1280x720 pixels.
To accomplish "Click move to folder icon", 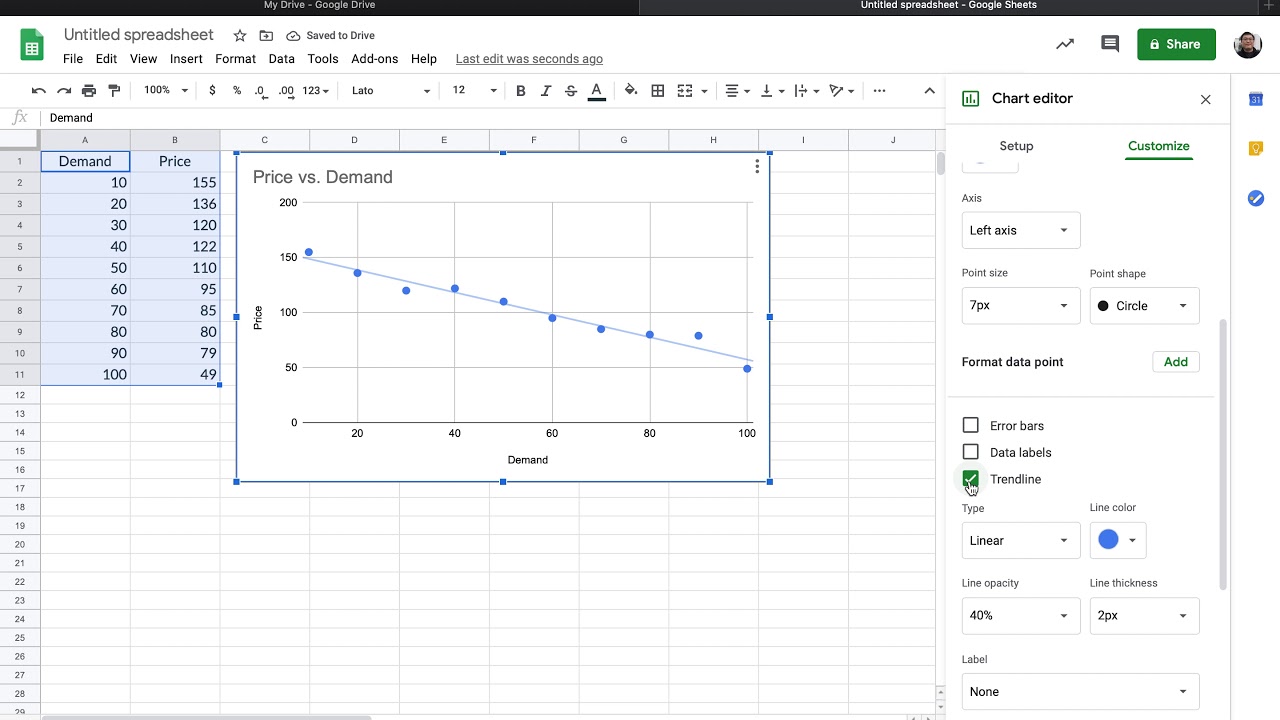I will pos(266,36).
